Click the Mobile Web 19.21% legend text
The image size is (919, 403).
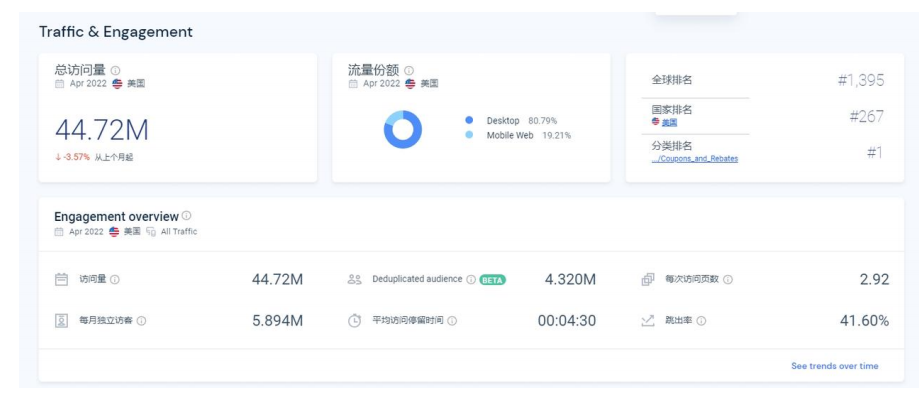point(529,135)
